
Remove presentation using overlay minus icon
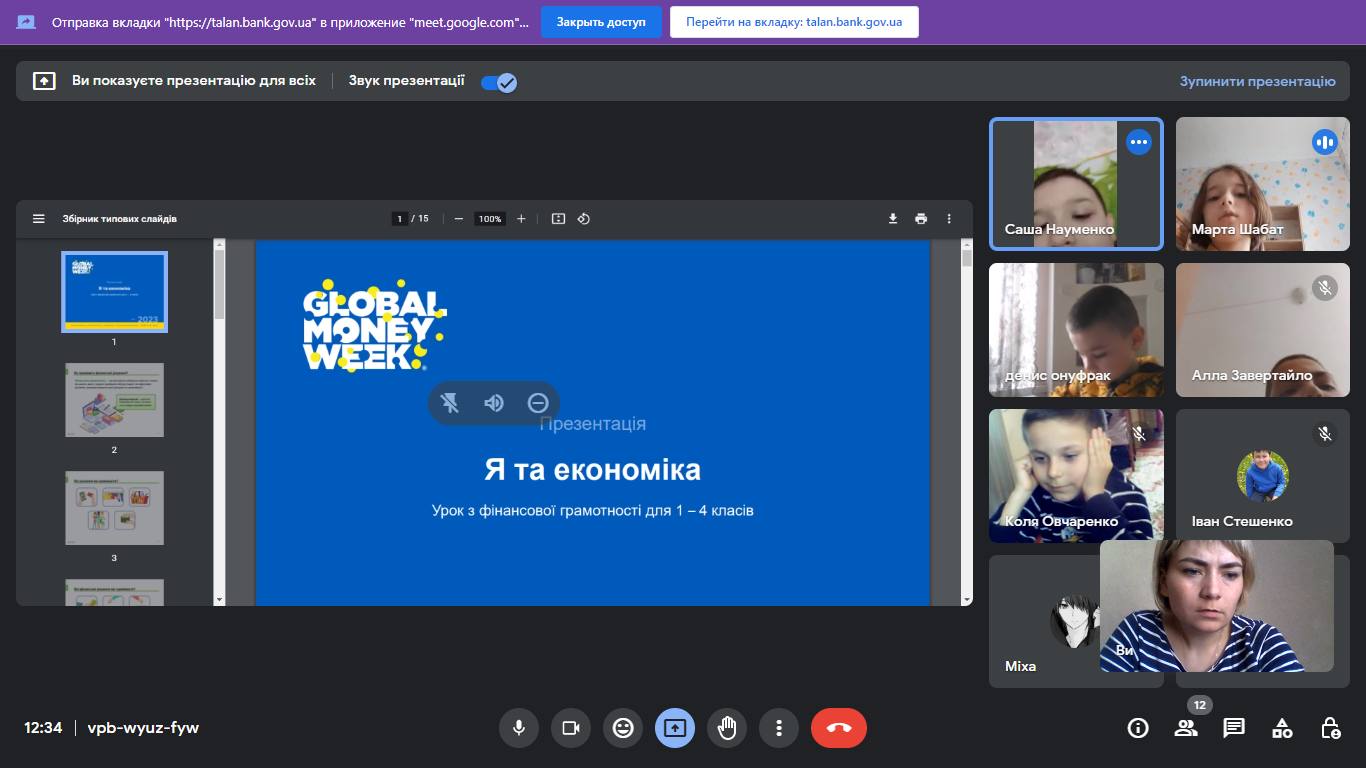[x=538, y=403]
